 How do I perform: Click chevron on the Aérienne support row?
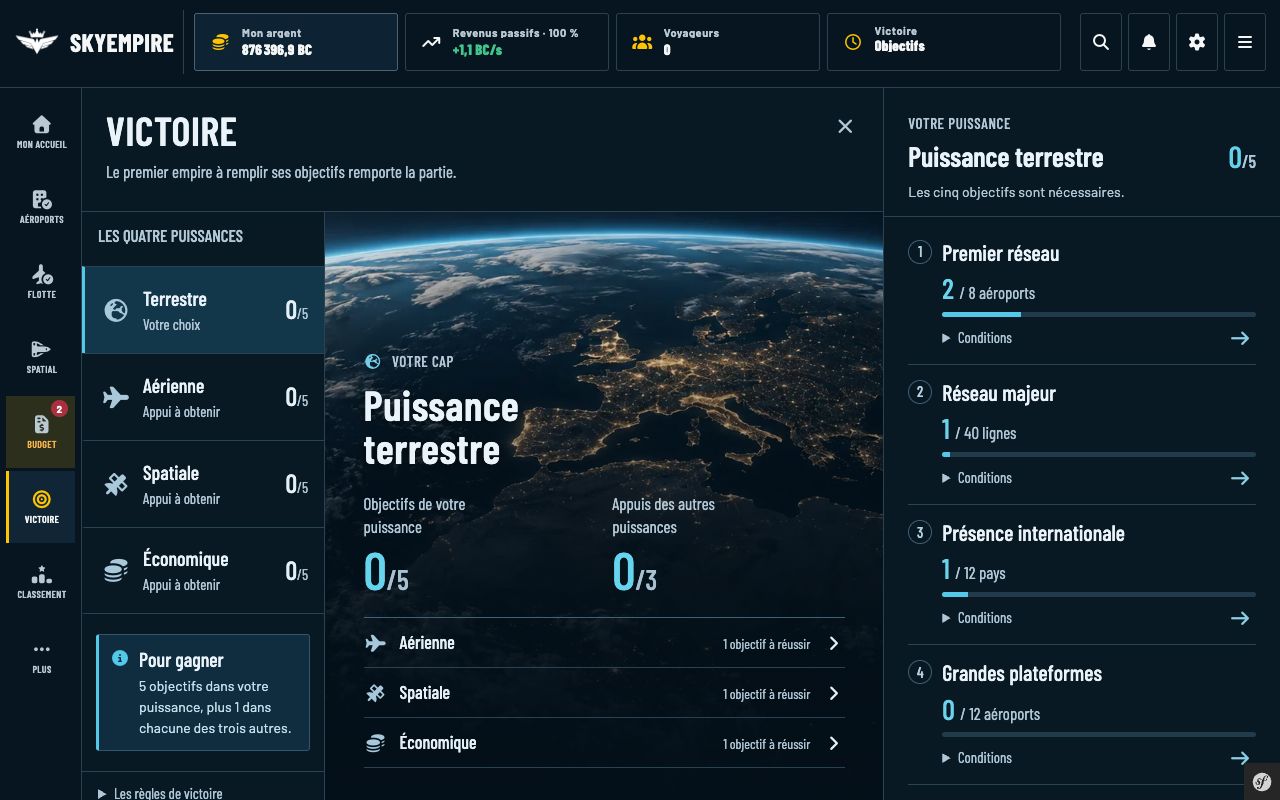834,643
